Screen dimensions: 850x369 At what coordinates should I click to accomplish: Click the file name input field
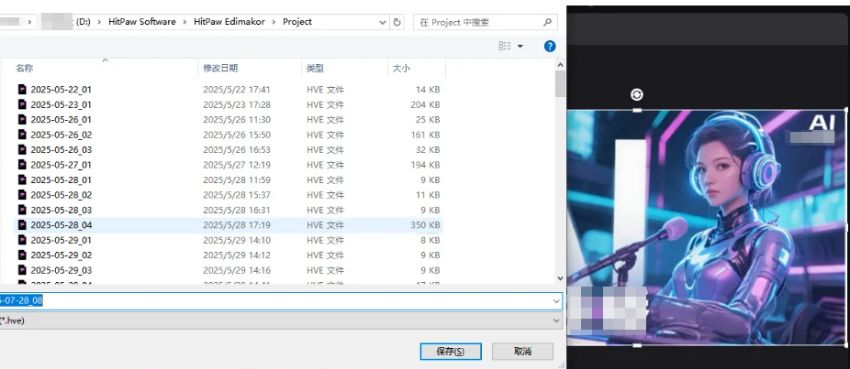[x=281, y=301]
